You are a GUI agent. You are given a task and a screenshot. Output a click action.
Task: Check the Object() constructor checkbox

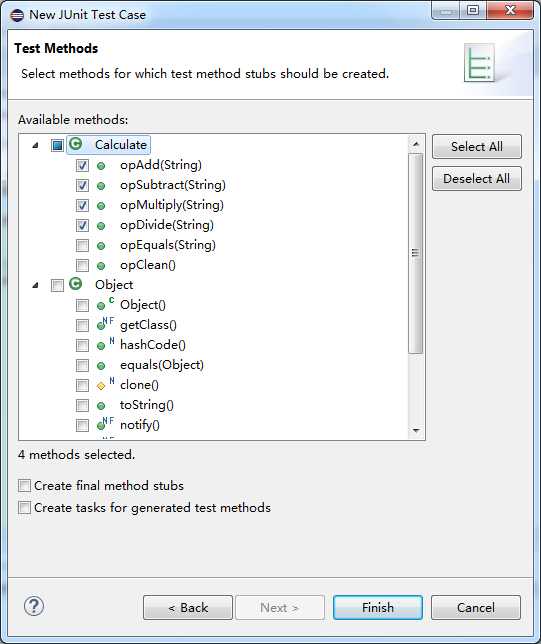(x=82, y=306)
